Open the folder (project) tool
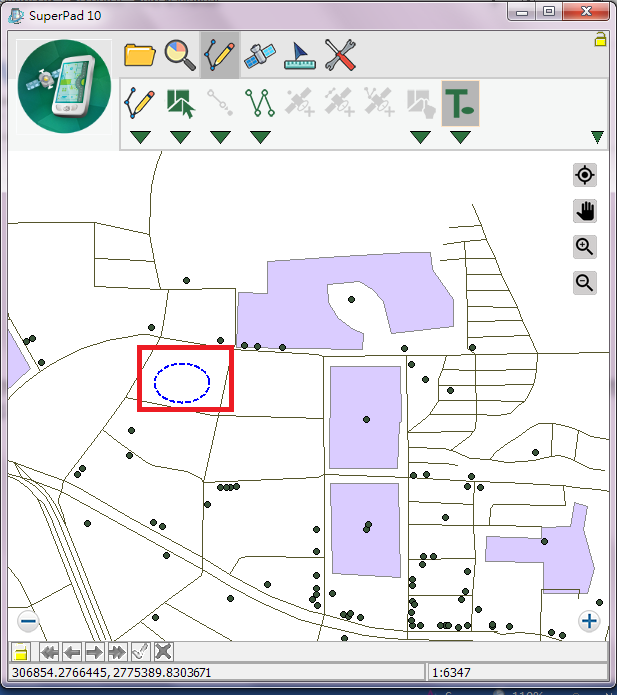 pyautogui.click(x=140, y=55)
